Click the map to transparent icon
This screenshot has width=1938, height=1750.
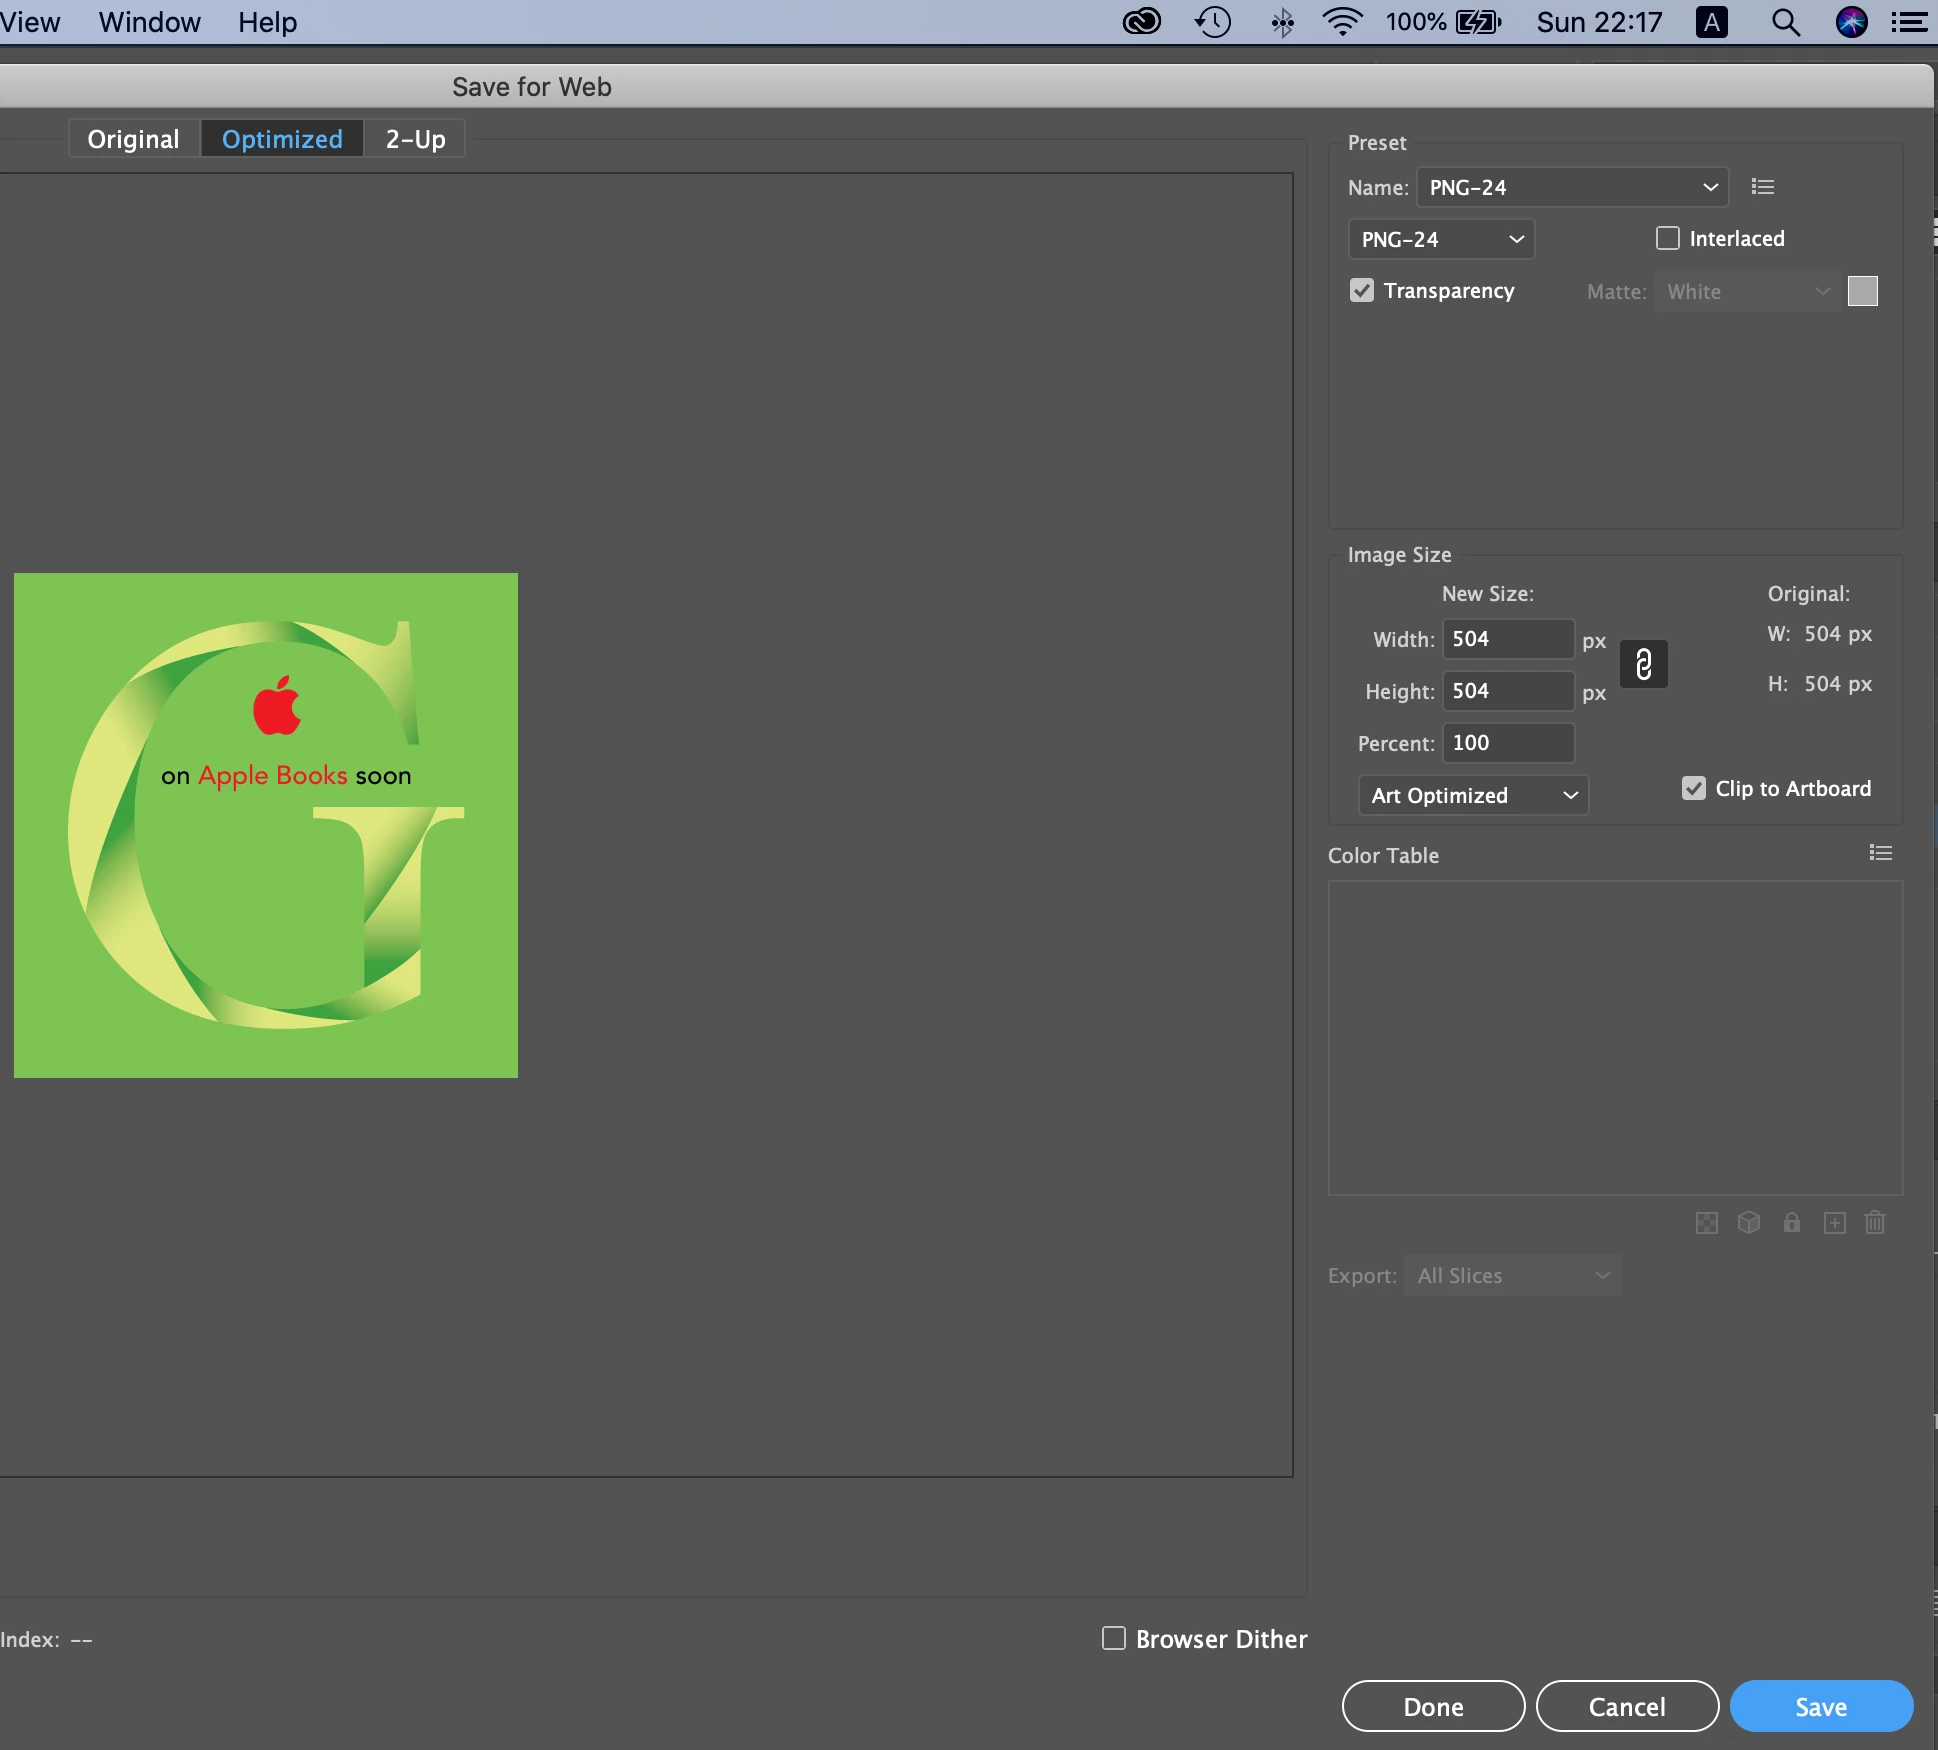1707,1223
